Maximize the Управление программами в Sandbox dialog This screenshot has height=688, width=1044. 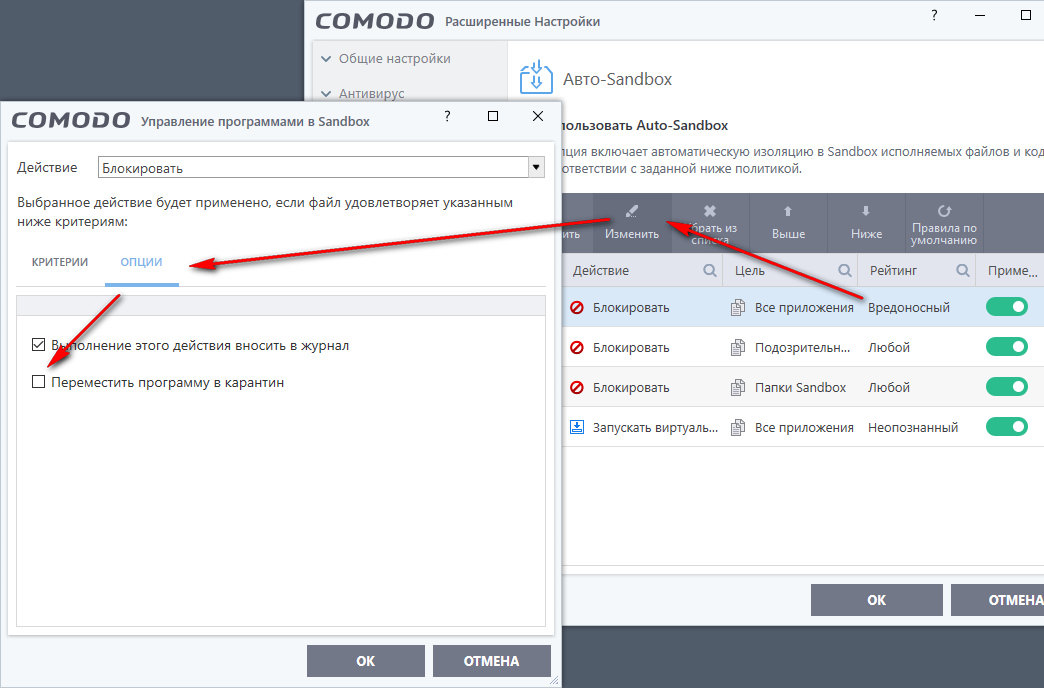tap(493, 116)
